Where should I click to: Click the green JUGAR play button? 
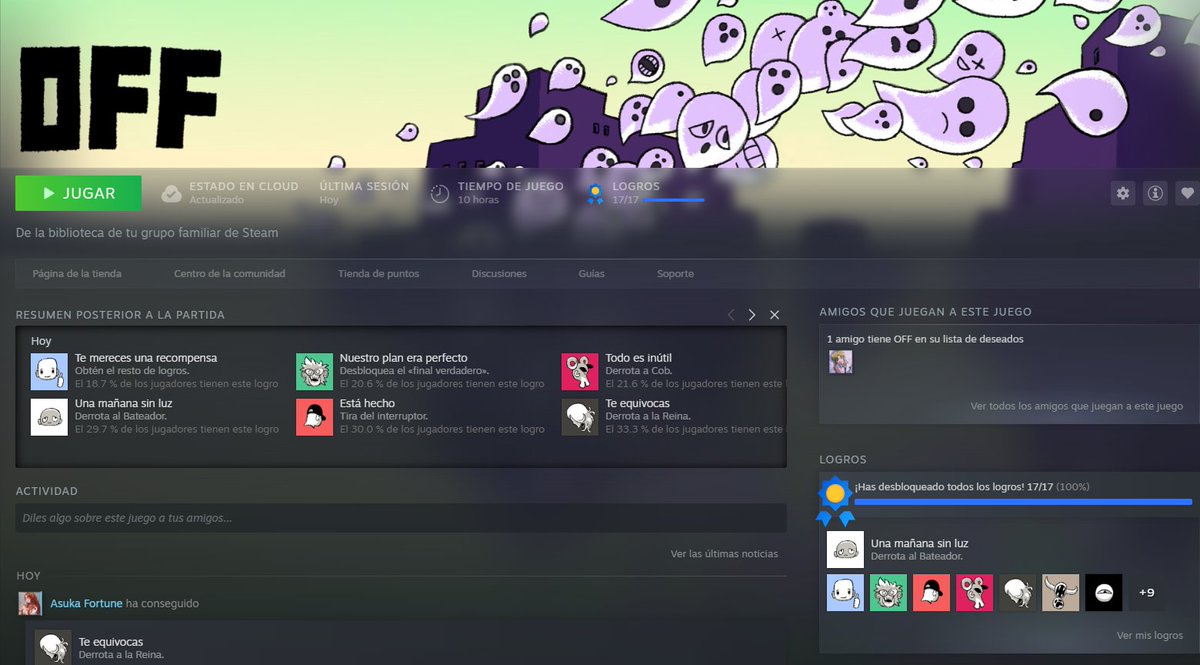78,193
